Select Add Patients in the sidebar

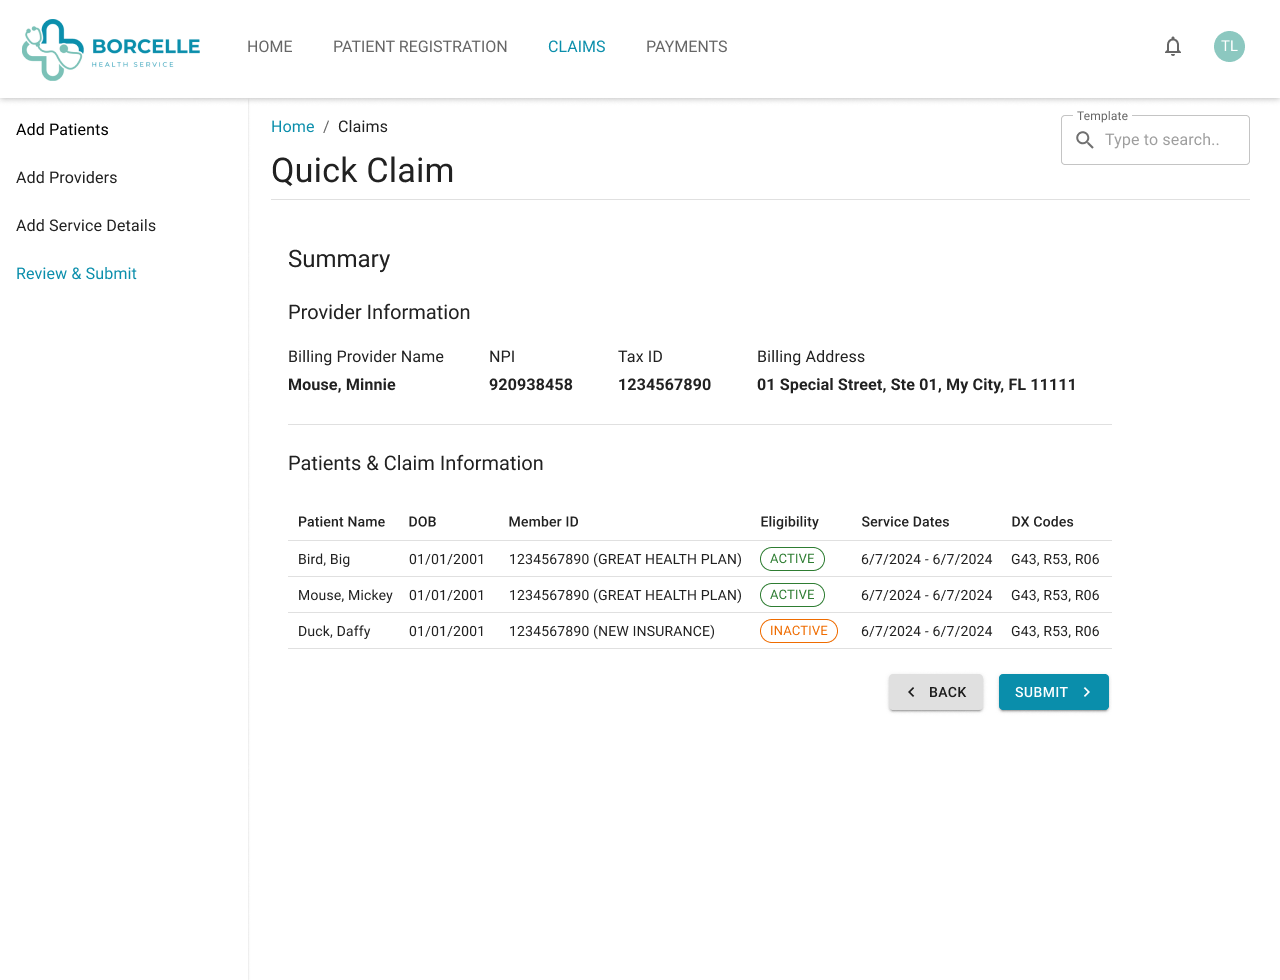point(62,130)
